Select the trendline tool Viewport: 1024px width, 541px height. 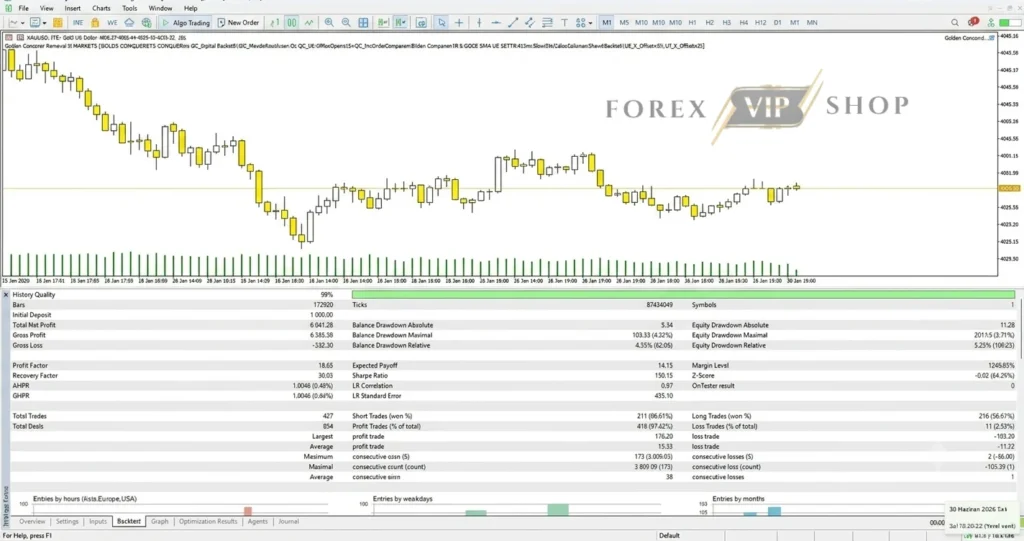tap(513, 23)
